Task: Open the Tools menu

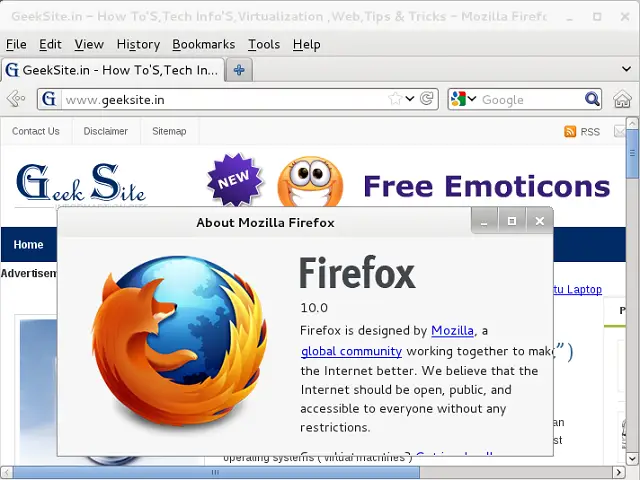Action: (264, 44)
